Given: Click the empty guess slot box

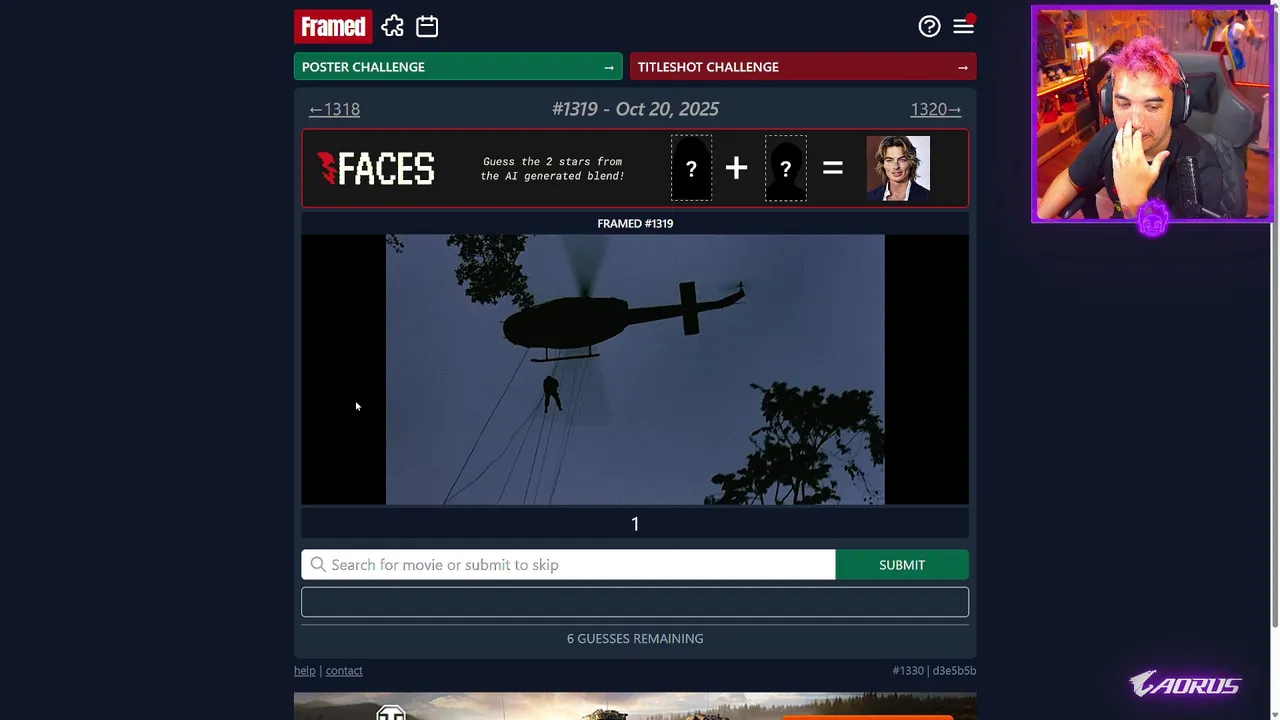Looking at the screenshot, I should [635, 602].
